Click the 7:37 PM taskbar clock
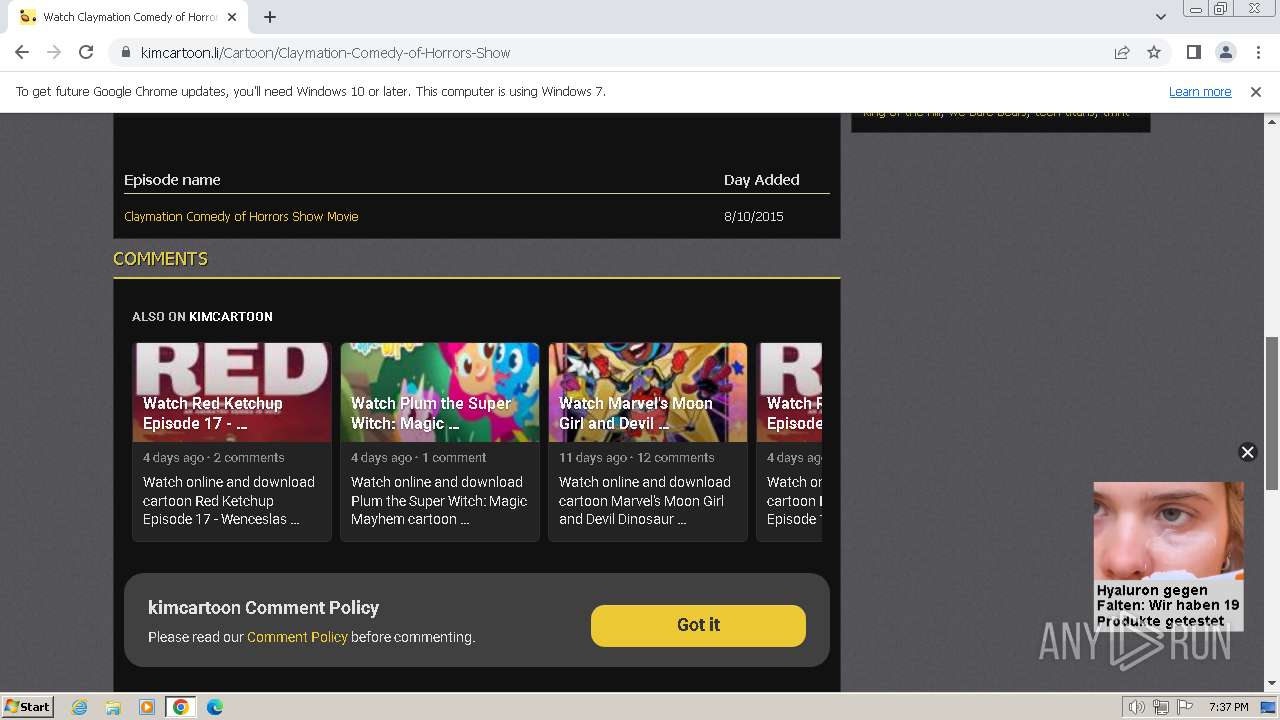 1228,707
